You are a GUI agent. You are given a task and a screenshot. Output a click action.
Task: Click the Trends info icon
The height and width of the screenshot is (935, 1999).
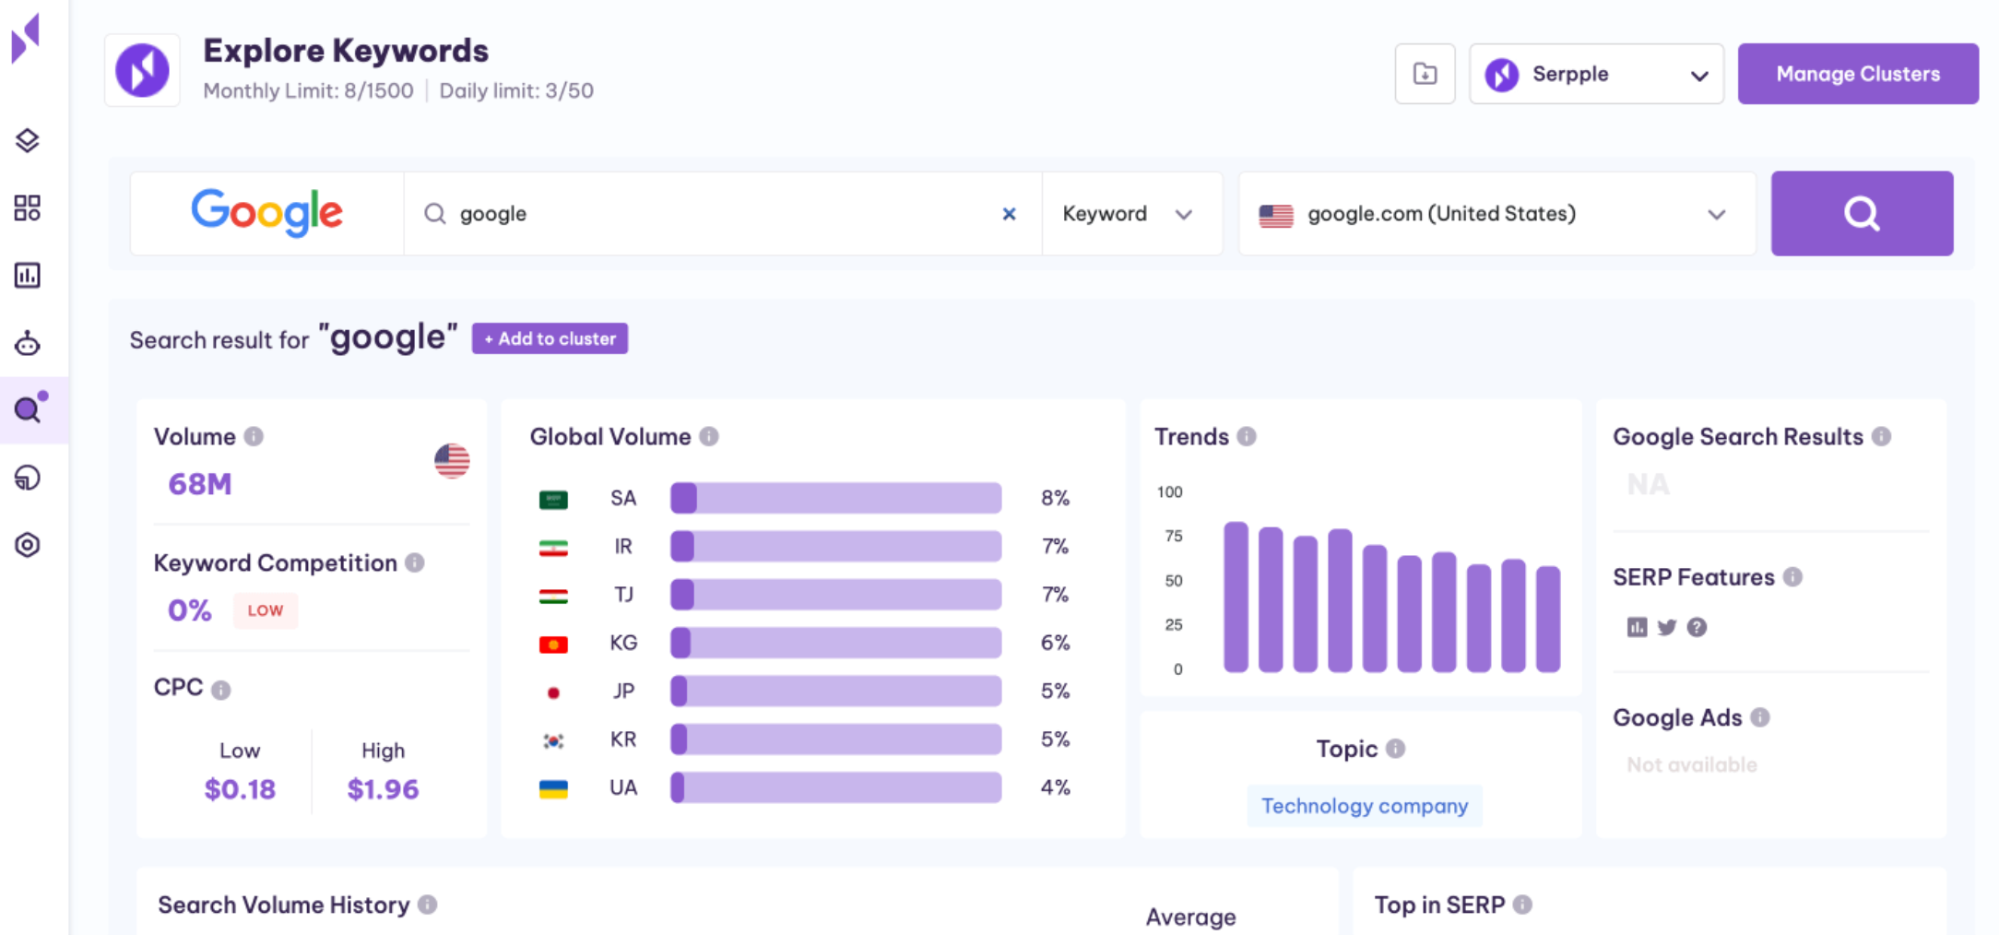click(x=1247, y=437)
